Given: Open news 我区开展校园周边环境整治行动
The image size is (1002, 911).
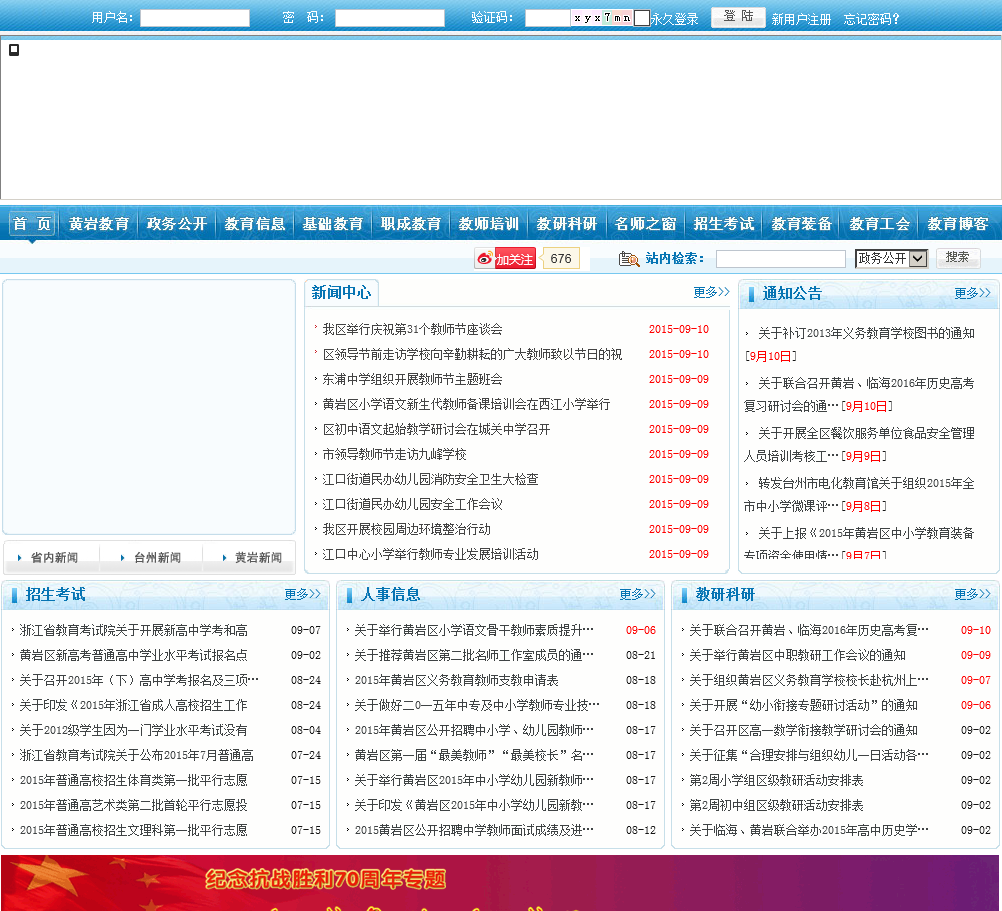Looking at the screenshot, I should click(406, 529).
